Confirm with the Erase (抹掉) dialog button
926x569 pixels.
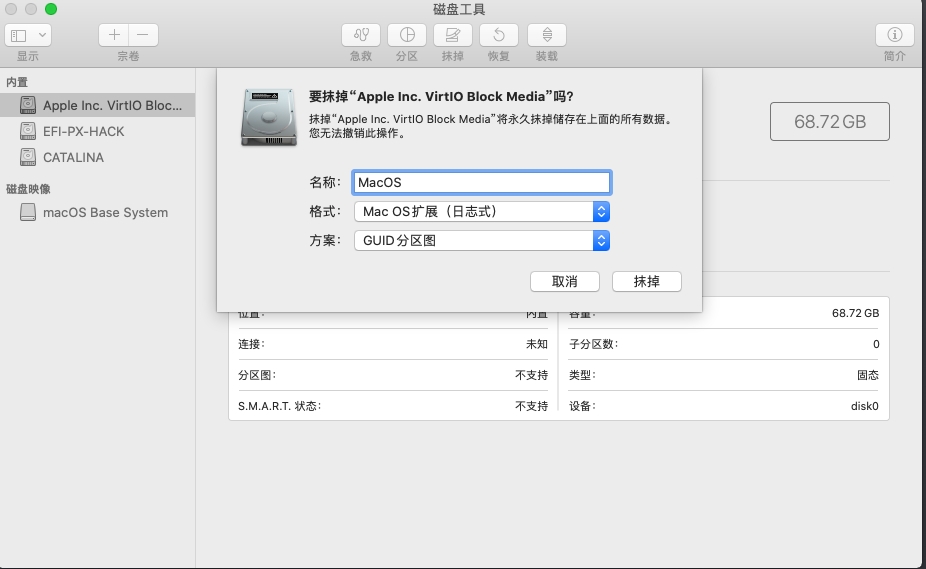tap(647, 281)
